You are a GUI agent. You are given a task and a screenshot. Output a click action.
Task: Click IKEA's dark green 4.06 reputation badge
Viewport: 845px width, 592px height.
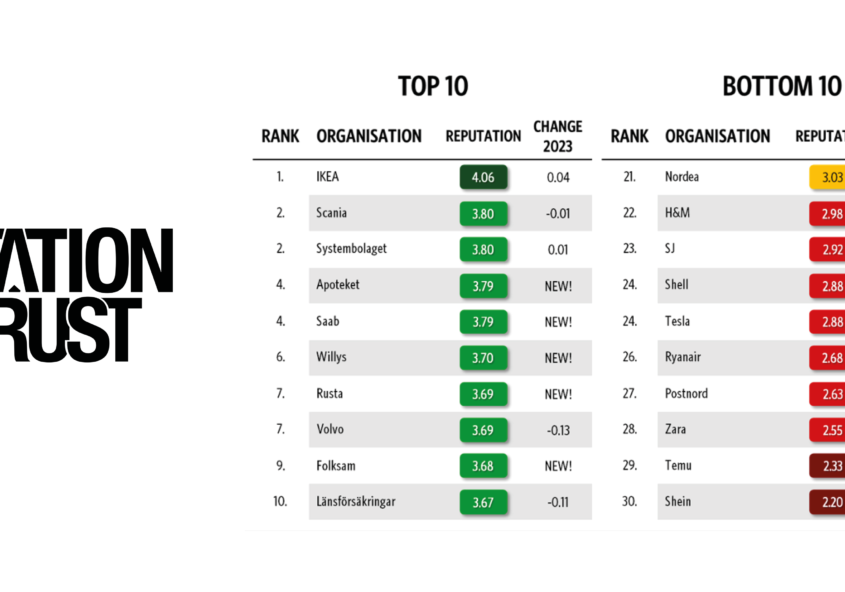pos(483,177)
